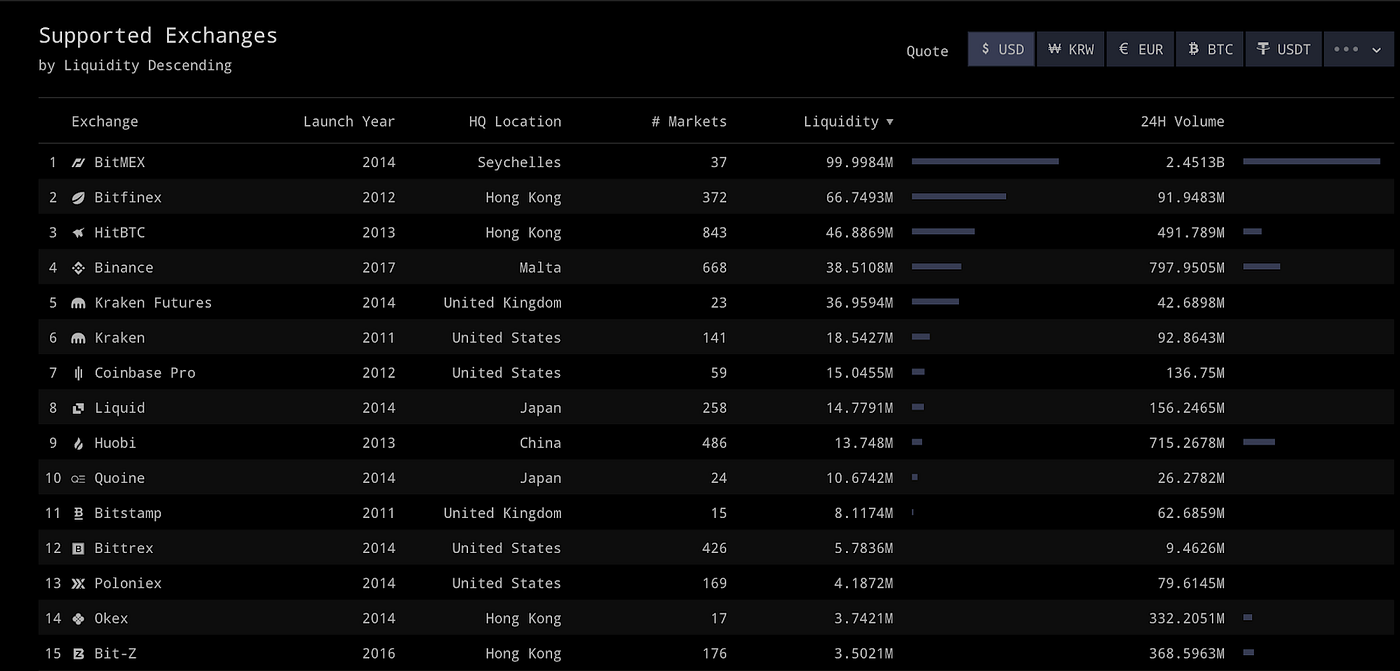The height and width of the screenshot is (671, 1400).
Task: Click the 797.9505M volume value
Action: (x=1187, y=268)
